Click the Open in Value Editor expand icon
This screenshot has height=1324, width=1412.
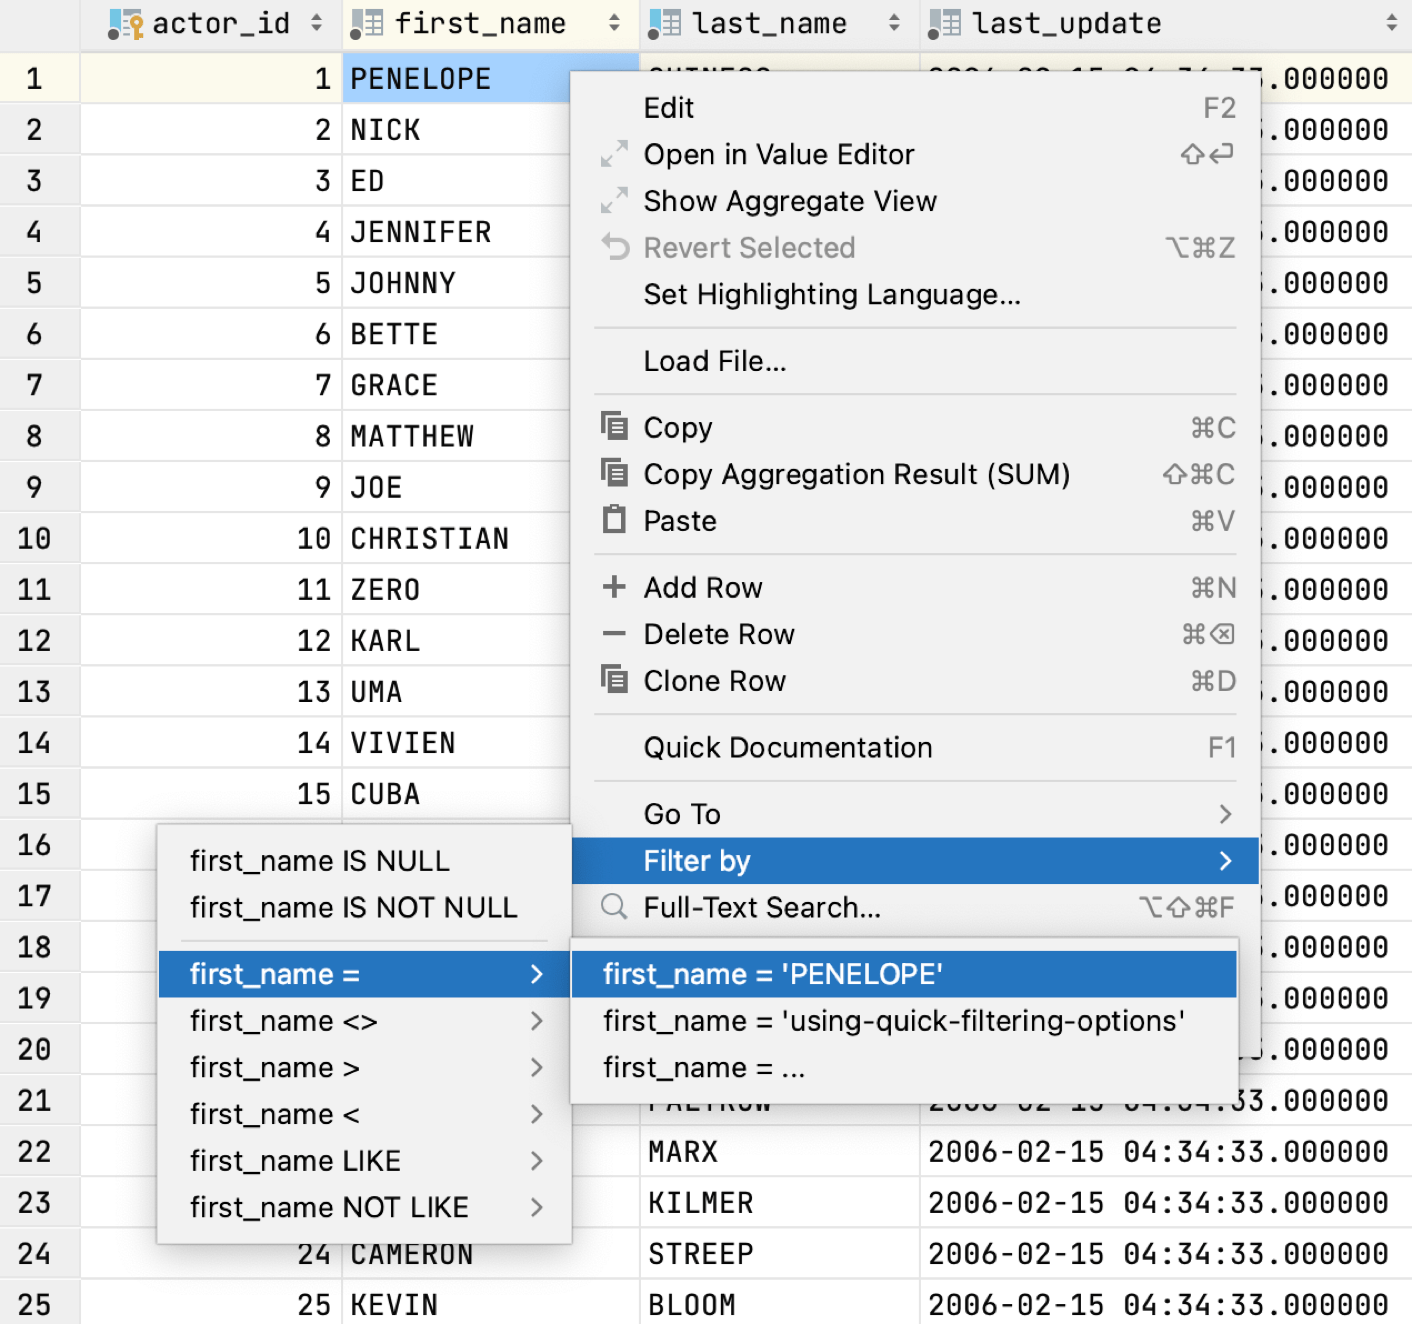[614, 154]
